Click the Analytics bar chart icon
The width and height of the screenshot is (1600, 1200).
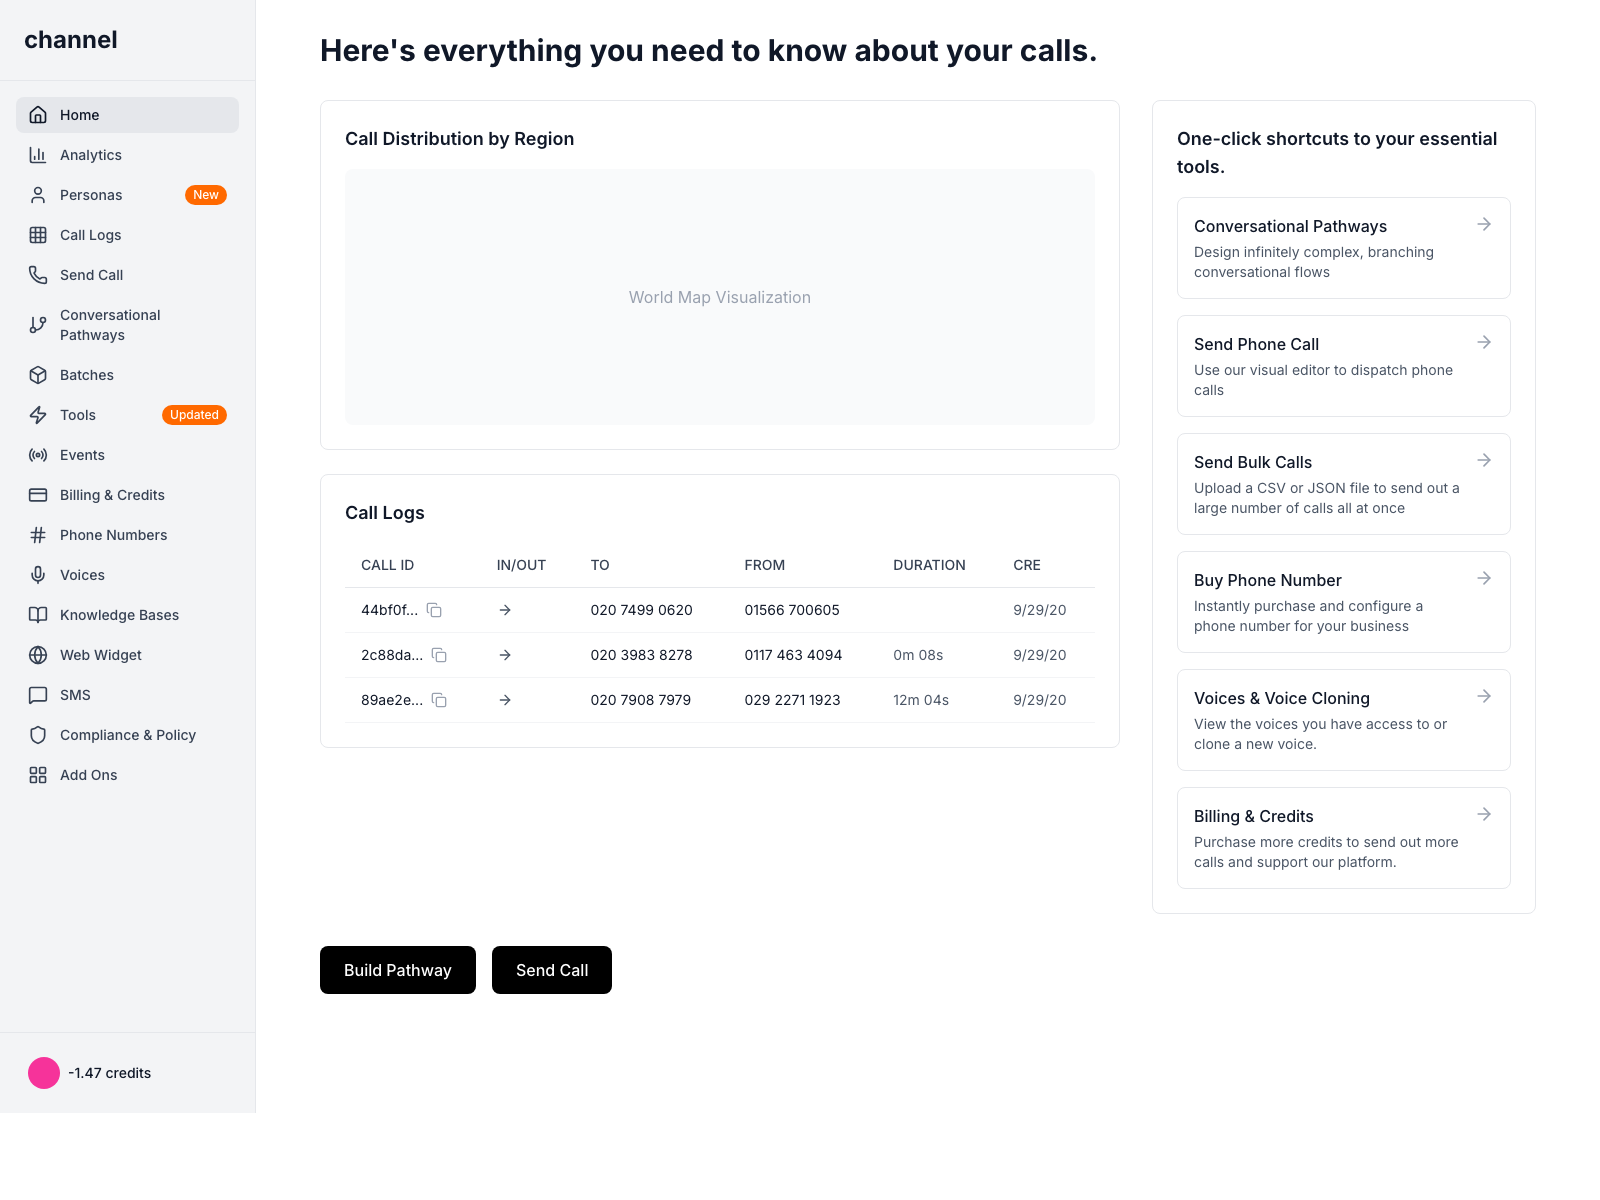[38, 155]
